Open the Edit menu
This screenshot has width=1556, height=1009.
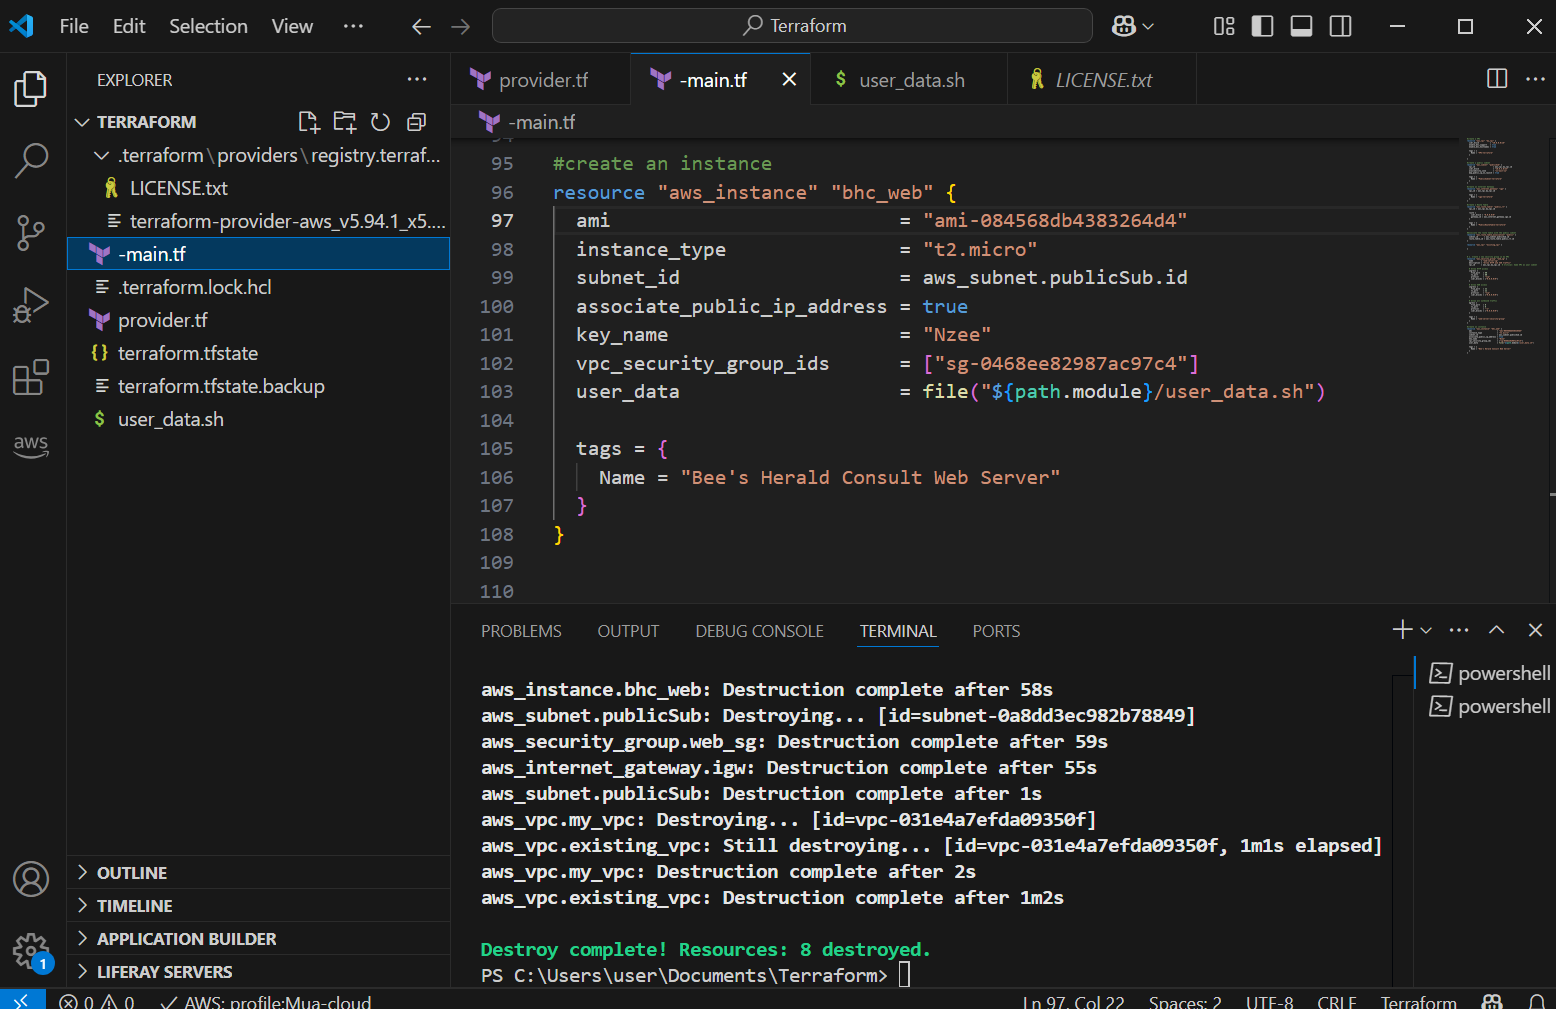(129, 26)
